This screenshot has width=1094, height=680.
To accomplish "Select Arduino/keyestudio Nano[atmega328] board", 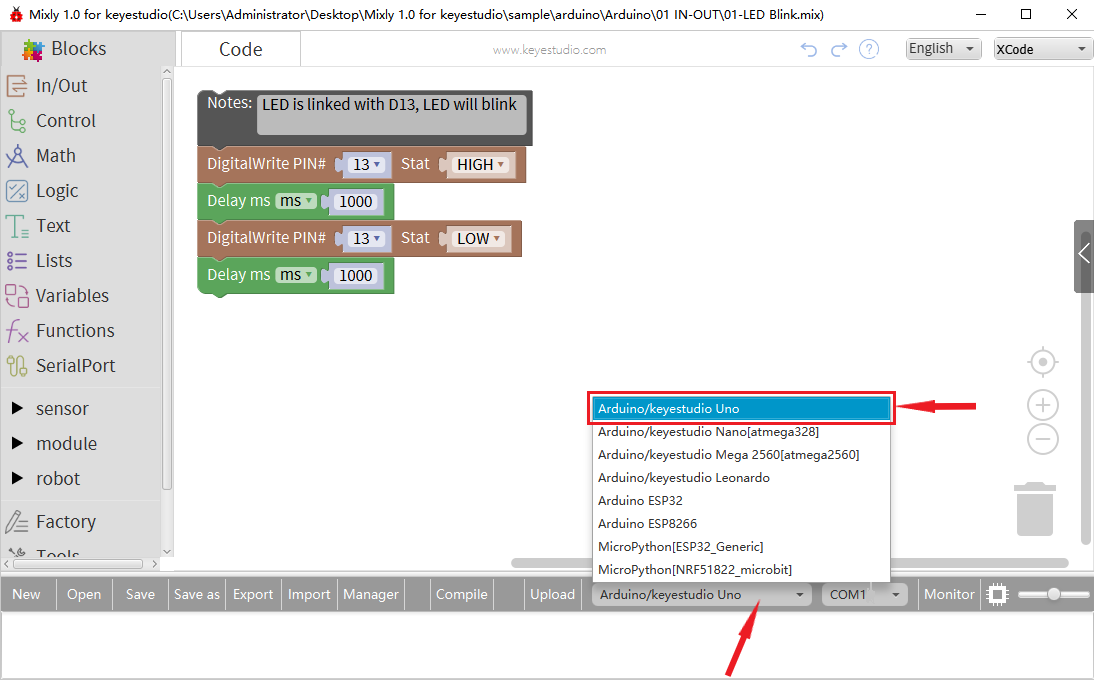I will (741, 432).
